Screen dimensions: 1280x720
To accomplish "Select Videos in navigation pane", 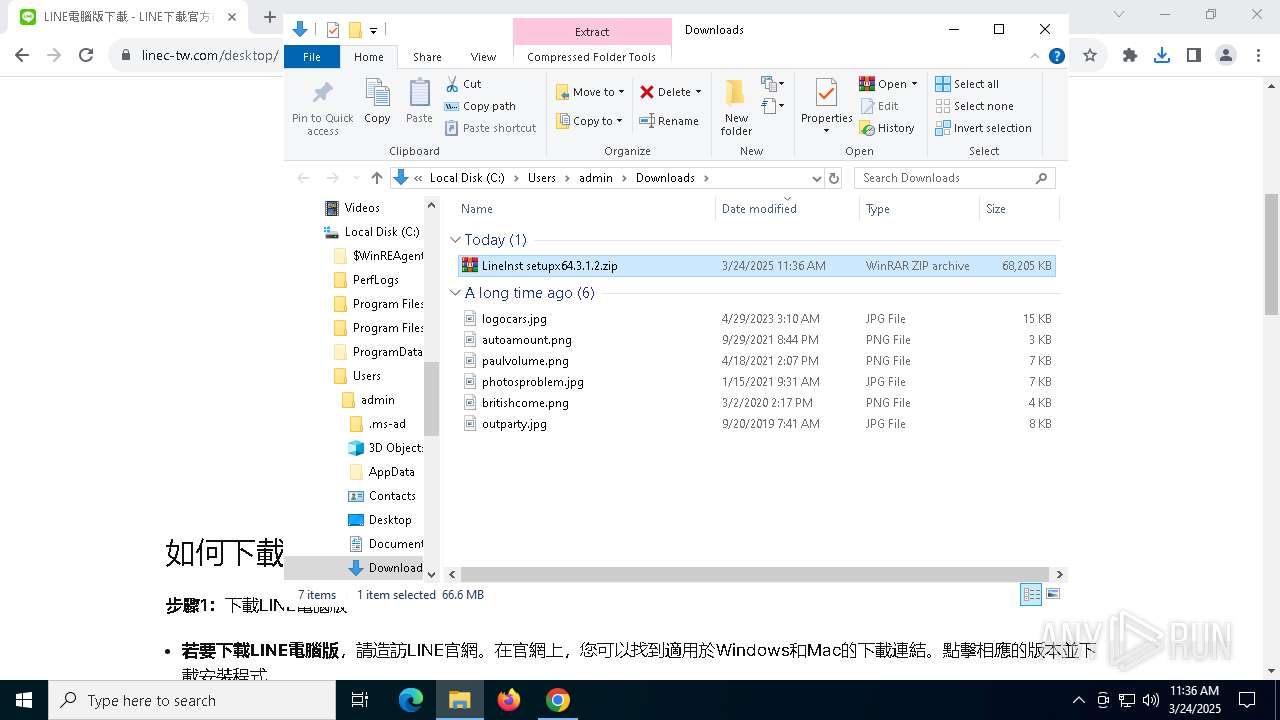I will 362,208.
